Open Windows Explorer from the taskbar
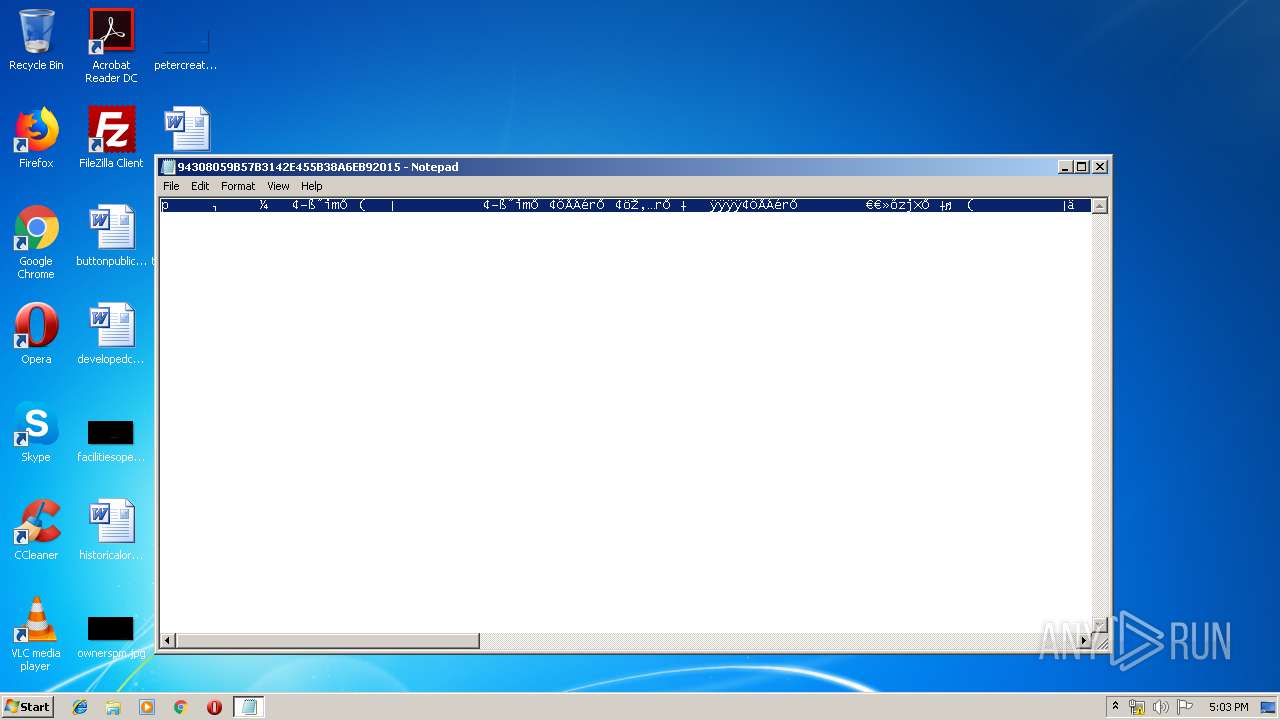The height and width of the screenshot is (720, 1280). coord(113,707)
